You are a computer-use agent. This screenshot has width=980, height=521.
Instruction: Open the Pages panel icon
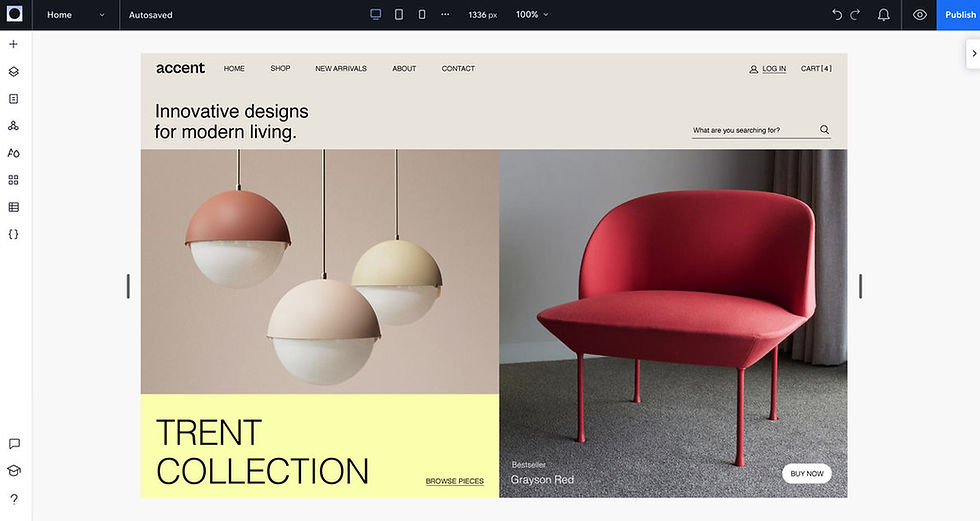click(13, 99)
